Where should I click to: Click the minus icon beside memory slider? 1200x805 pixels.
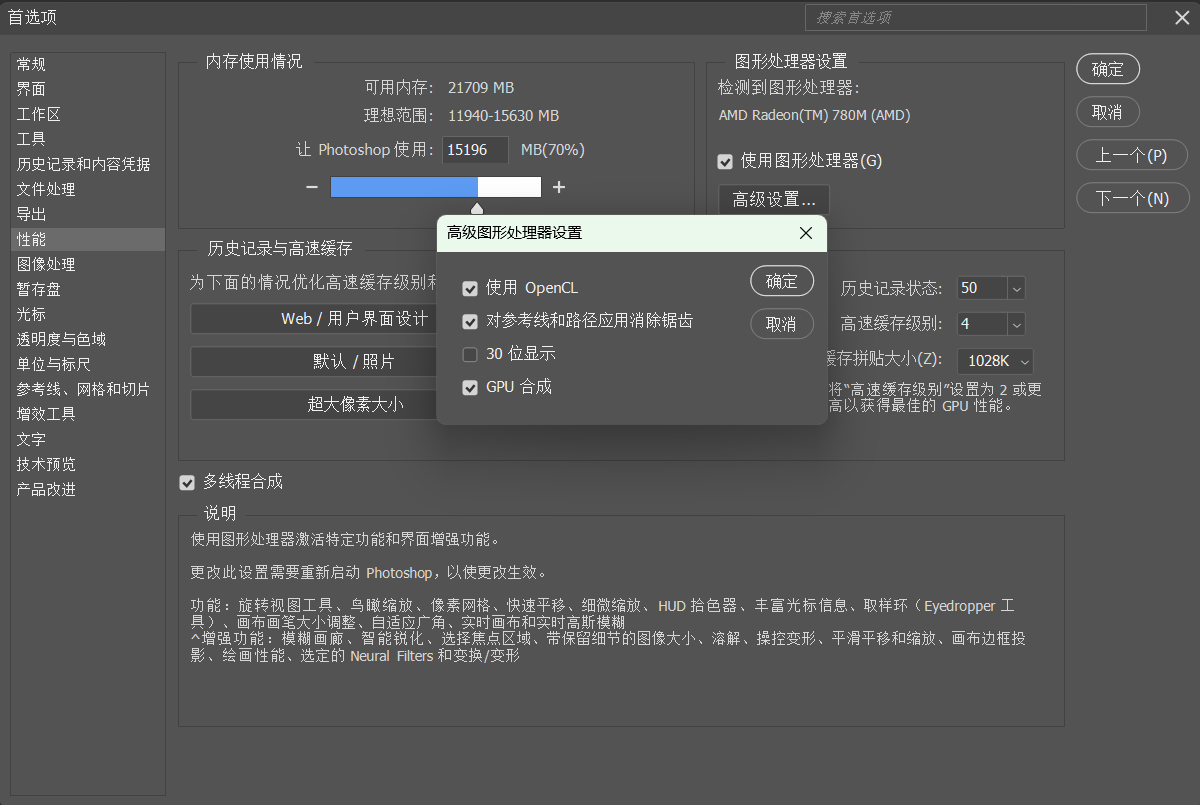312,187
